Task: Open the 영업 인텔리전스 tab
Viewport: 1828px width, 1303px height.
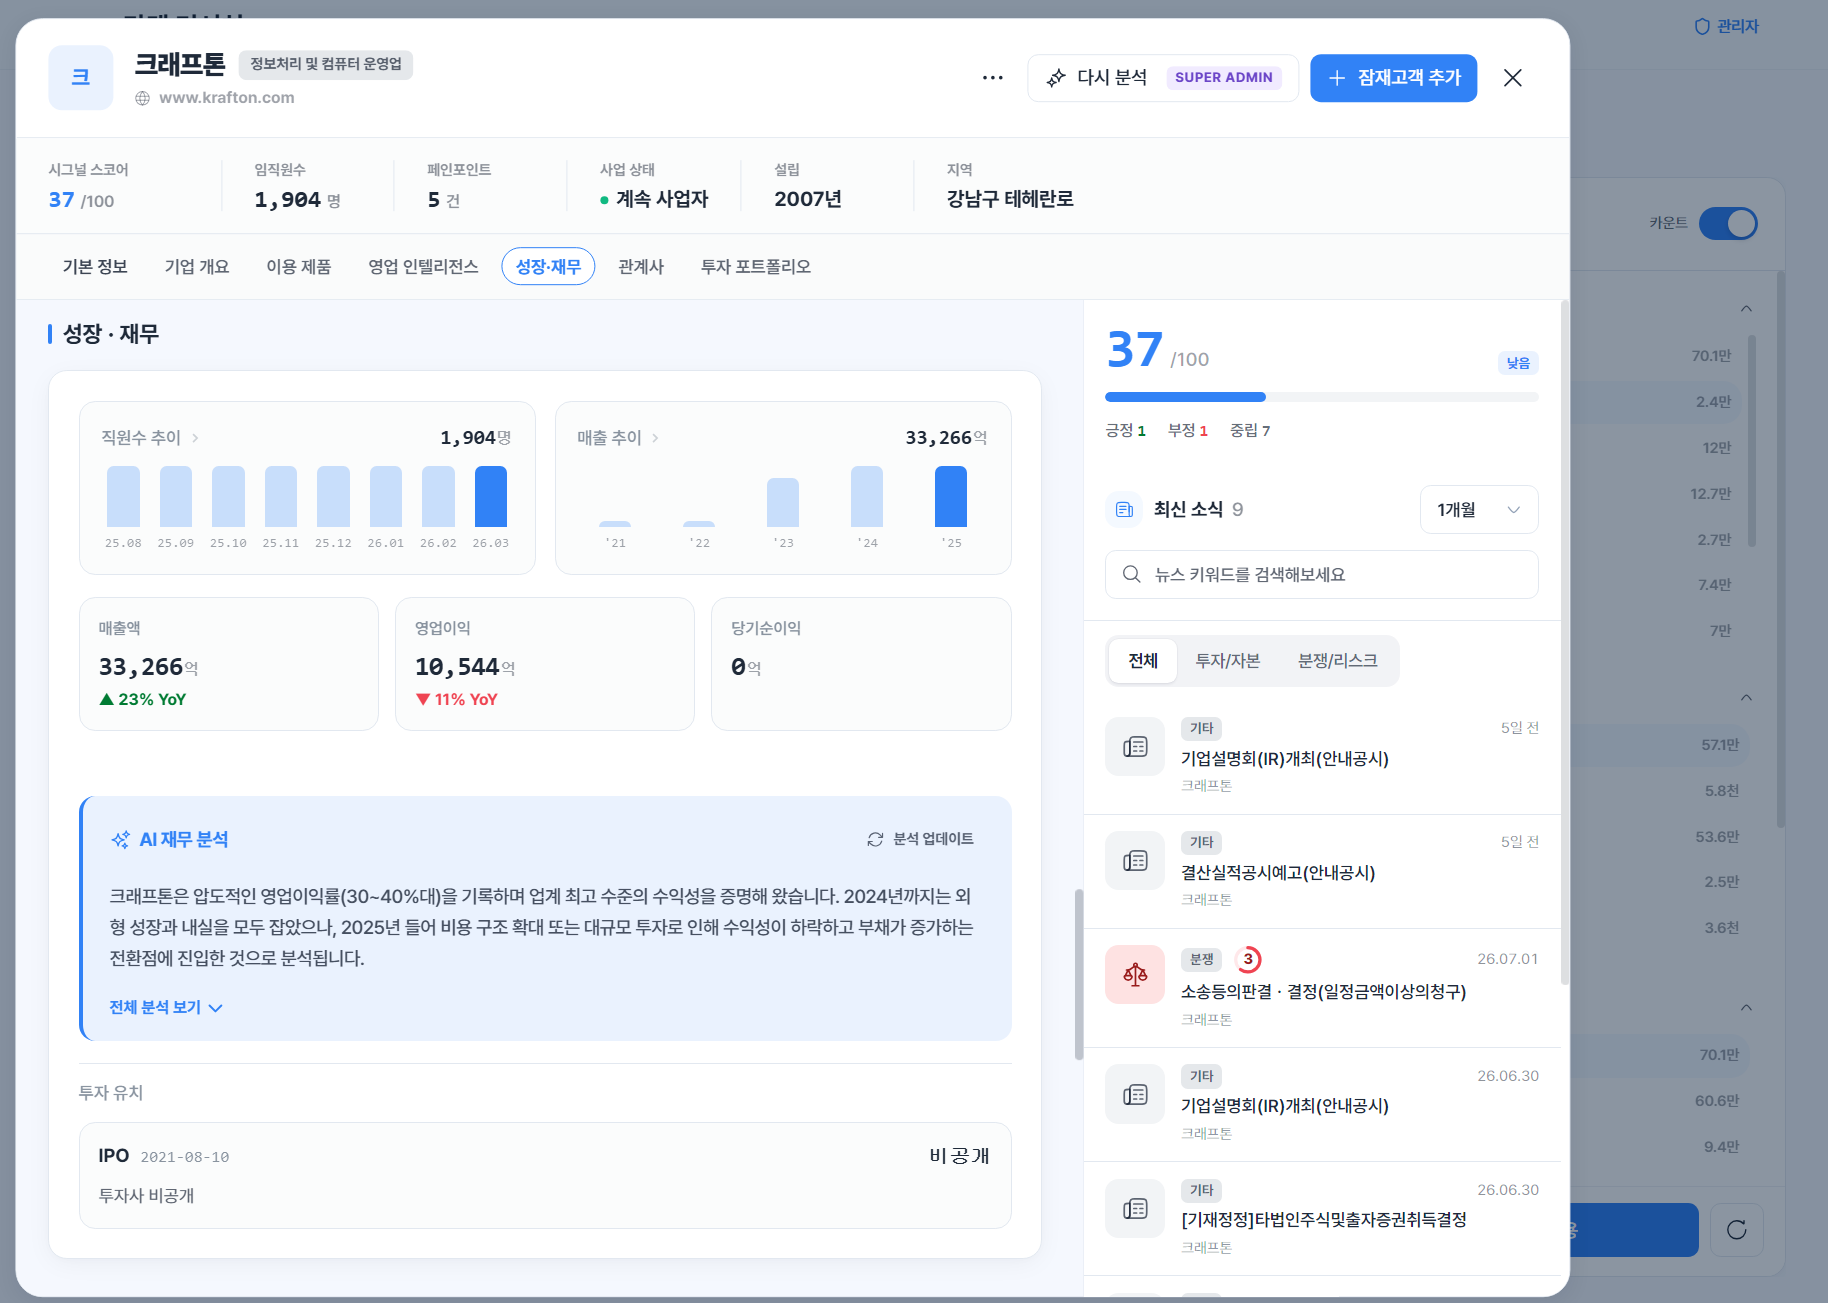Action: (423, 267)
